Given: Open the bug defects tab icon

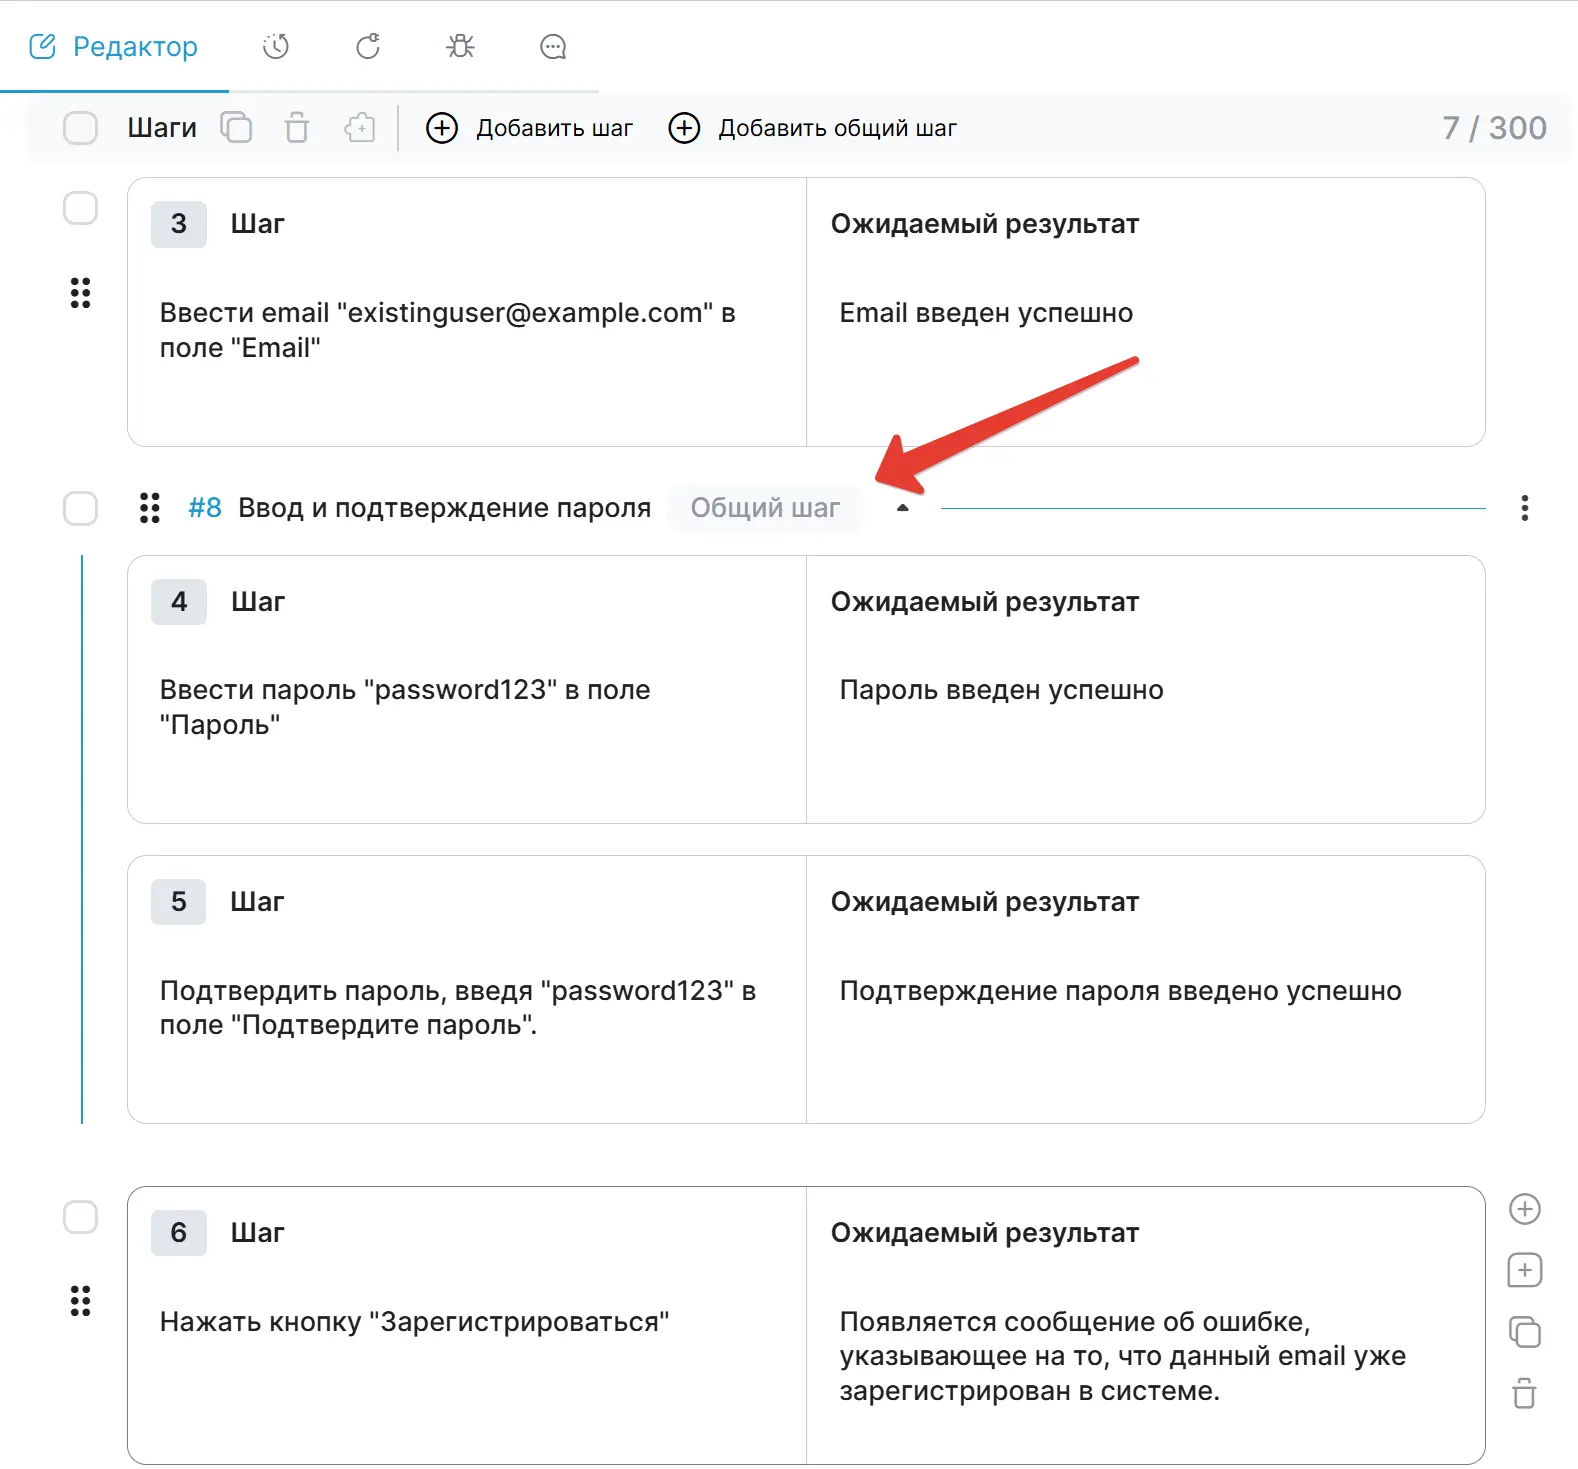Looking at the screenshot, I should 460,47.
